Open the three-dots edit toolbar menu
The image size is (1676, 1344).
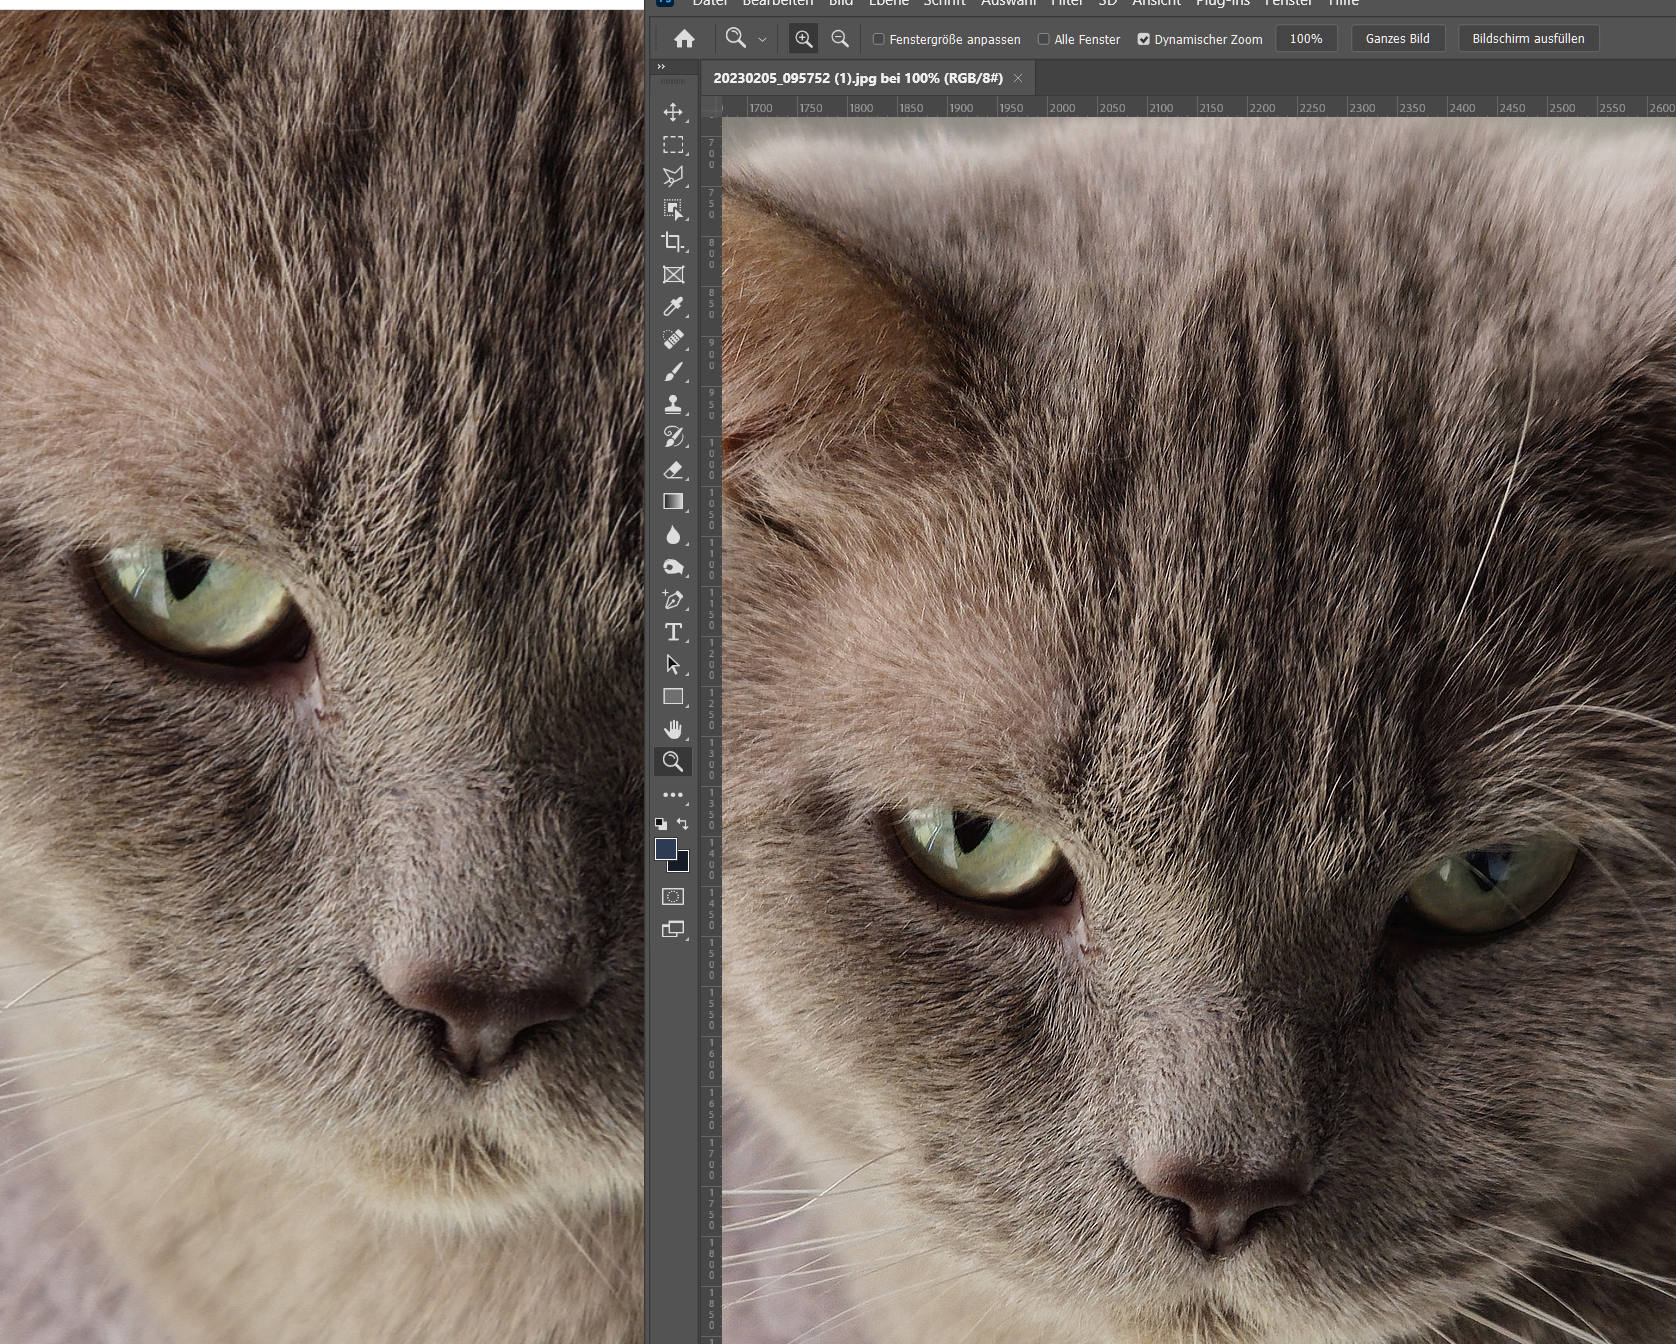coord(673,795)
